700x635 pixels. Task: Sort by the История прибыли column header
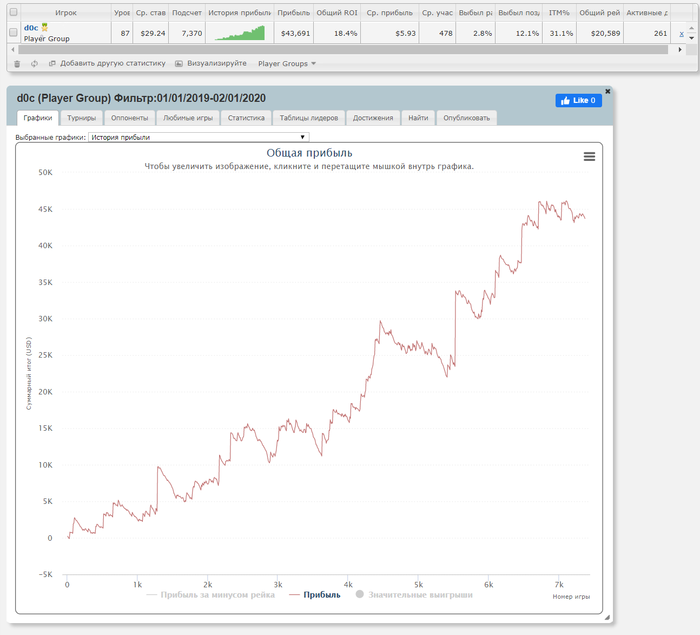pos(240,13)
